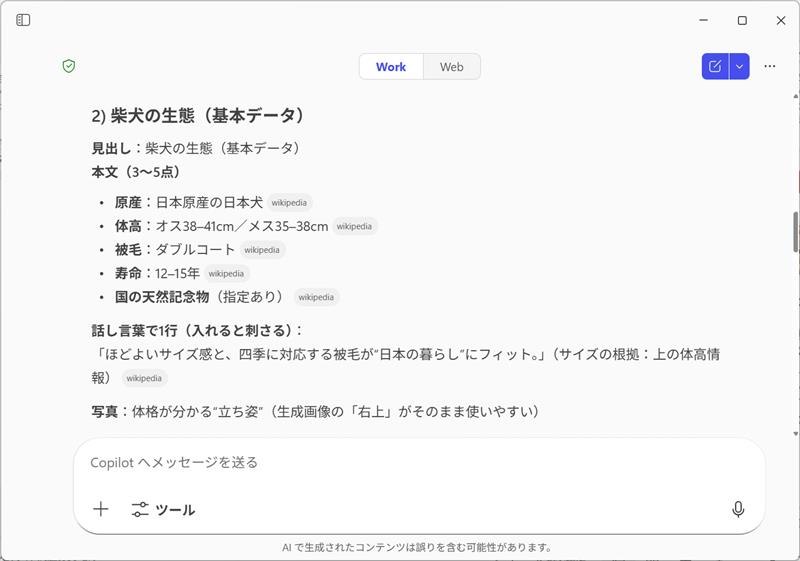Minimize the Copilot window

pos(703,20)
